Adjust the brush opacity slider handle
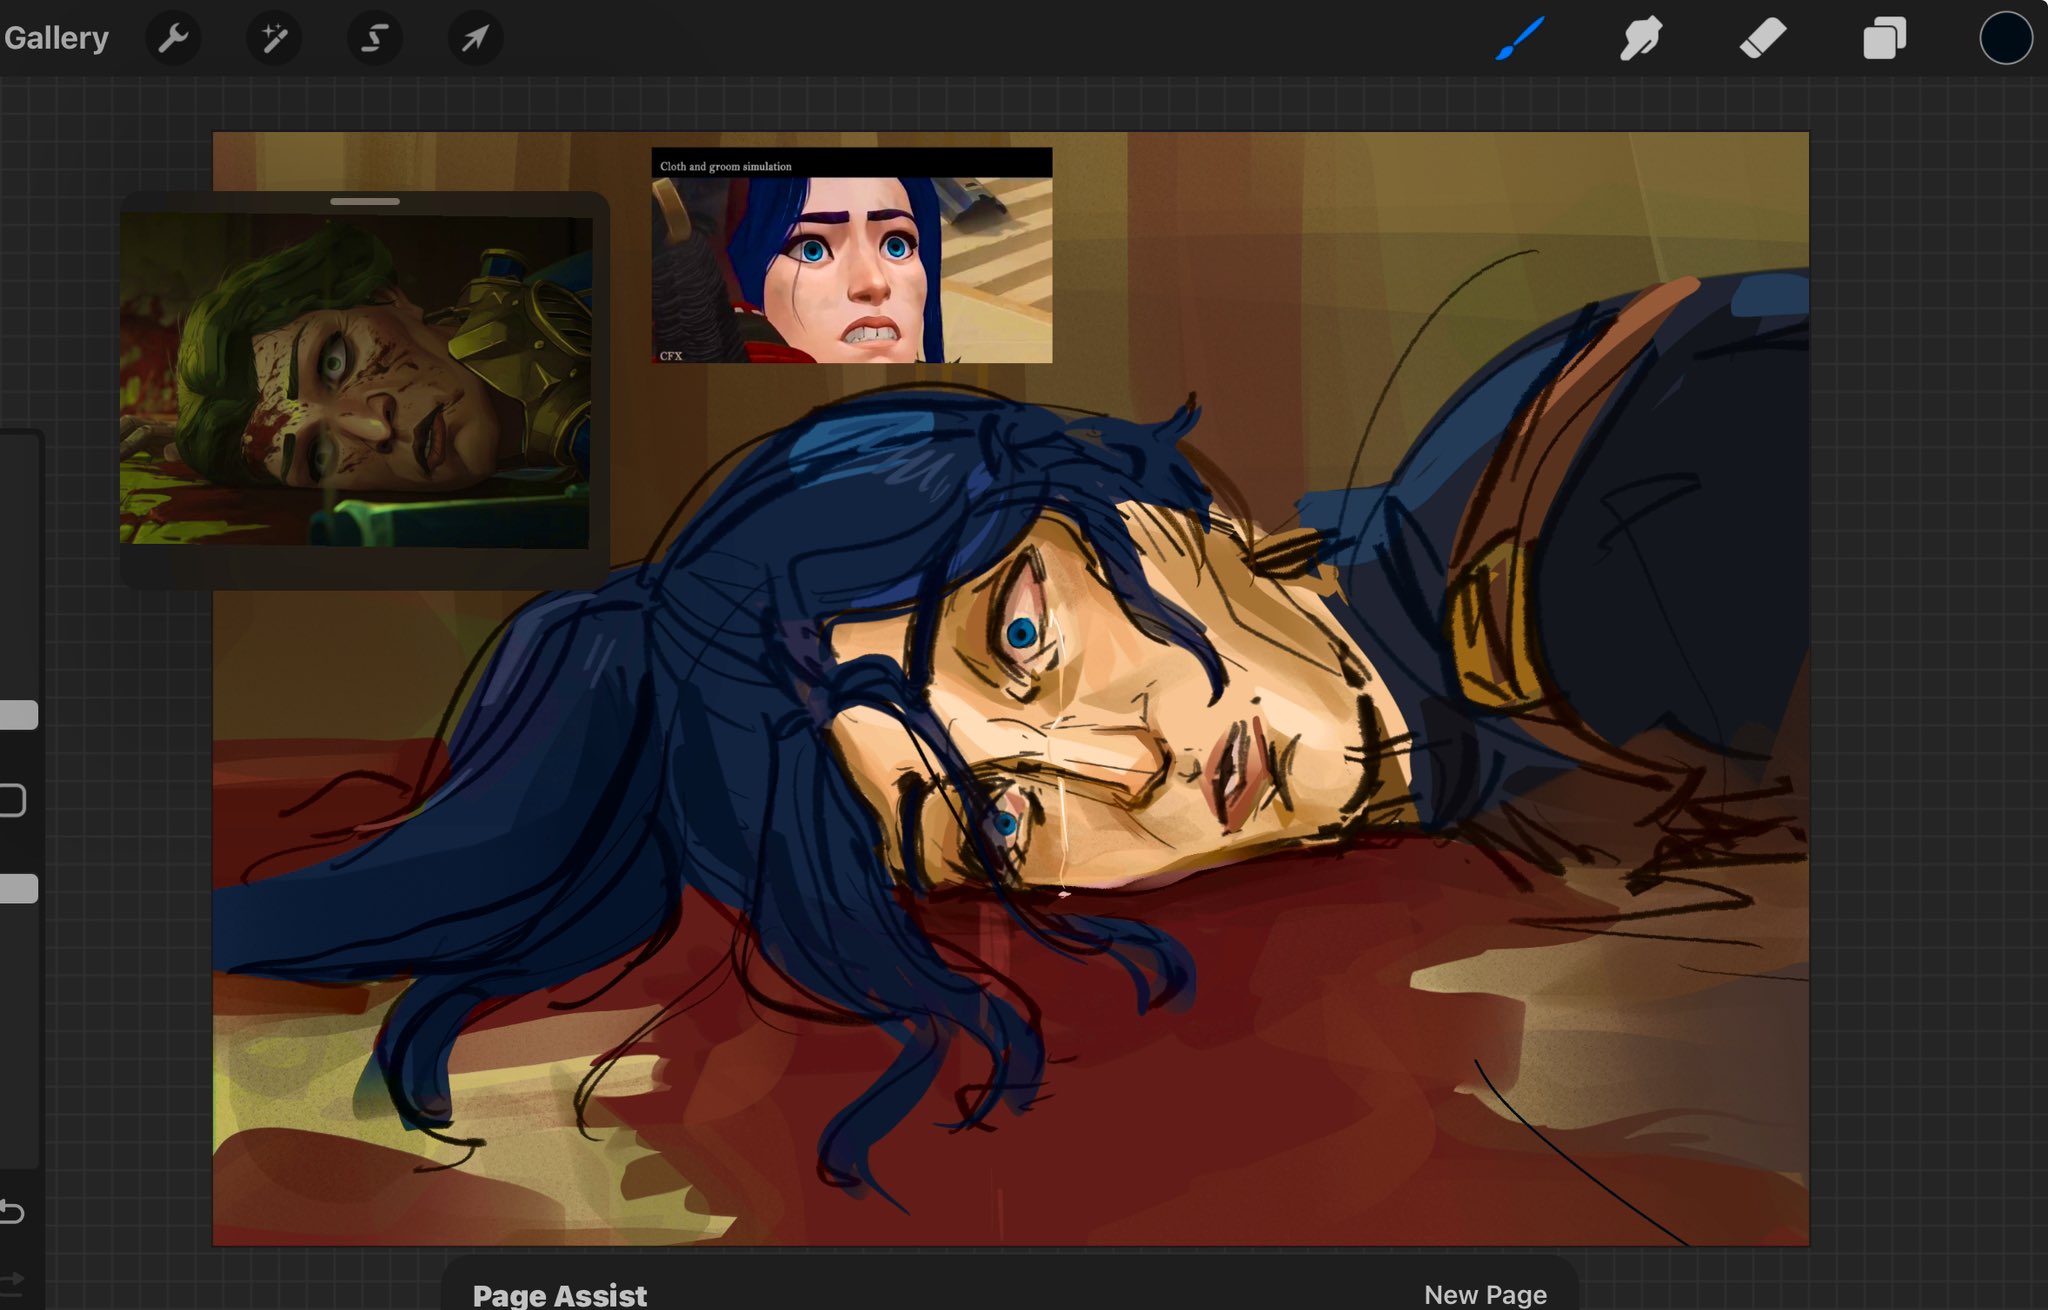This screenshot has width=2048, height=1310. click(18, 889)
